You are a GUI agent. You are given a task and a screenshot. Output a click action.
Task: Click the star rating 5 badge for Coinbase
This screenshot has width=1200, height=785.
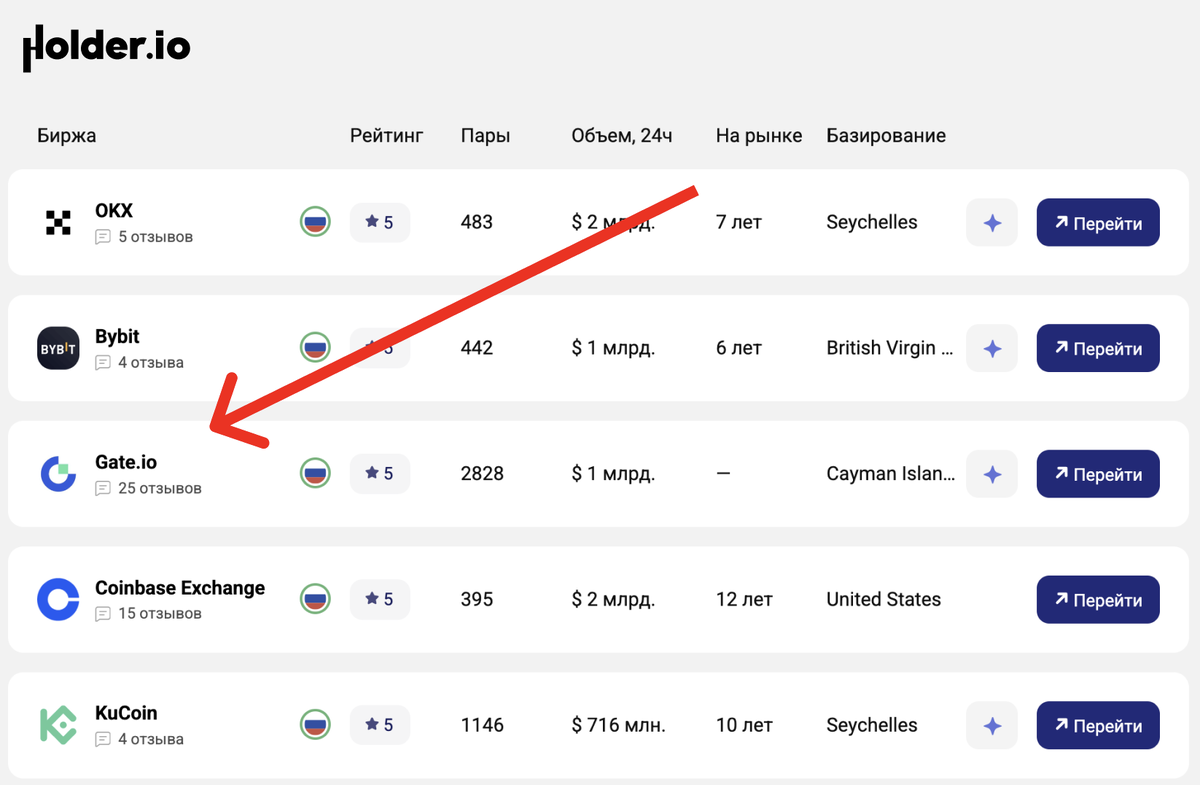(x=380, y=599)
